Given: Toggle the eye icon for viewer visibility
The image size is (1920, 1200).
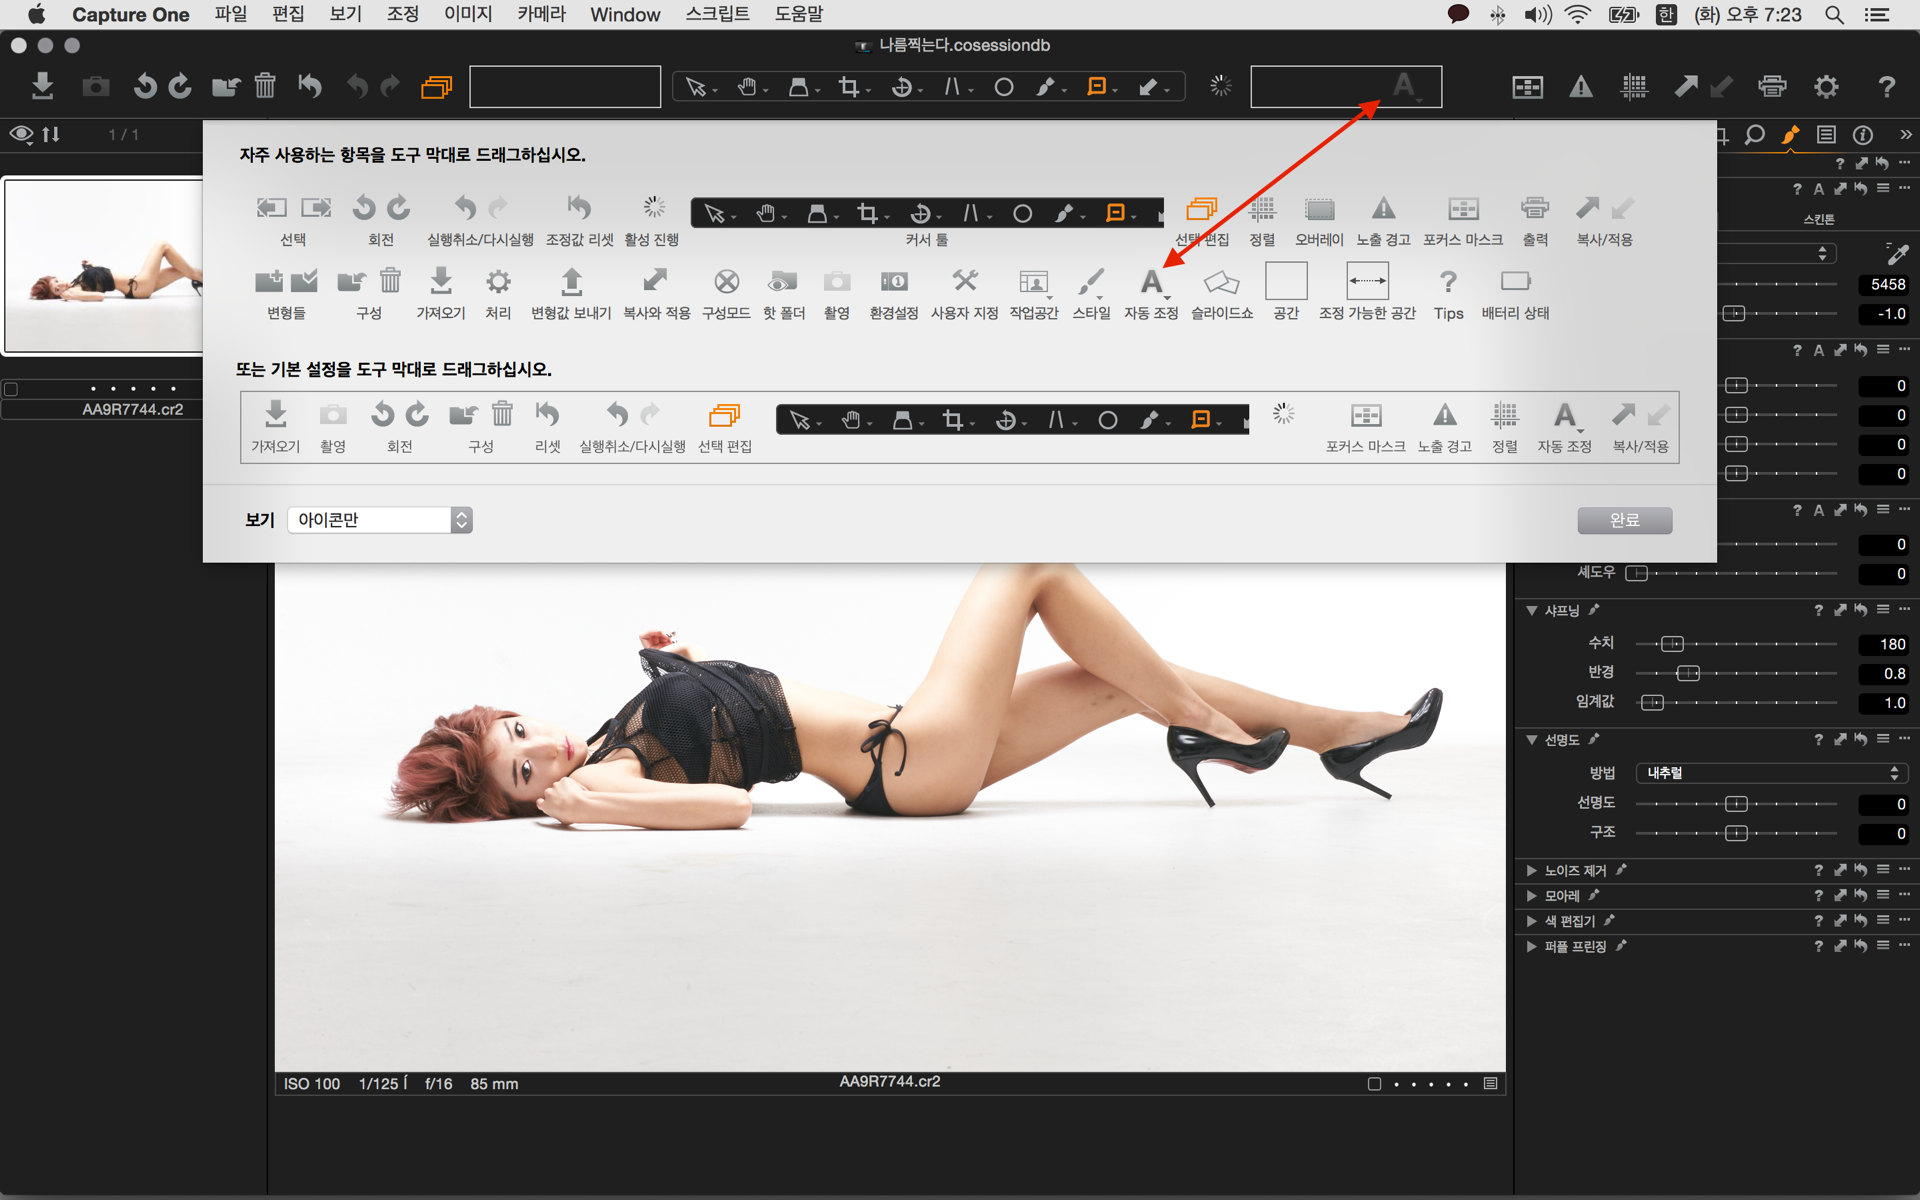Looking at the screenshot, I should (21, 134).
